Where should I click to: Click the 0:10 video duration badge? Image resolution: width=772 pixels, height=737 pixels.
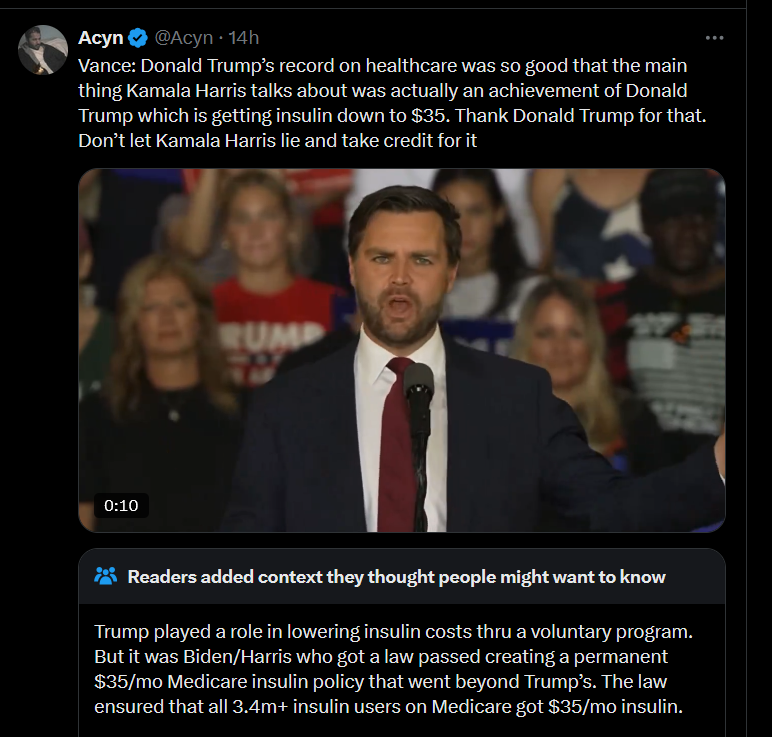(121, 505)
